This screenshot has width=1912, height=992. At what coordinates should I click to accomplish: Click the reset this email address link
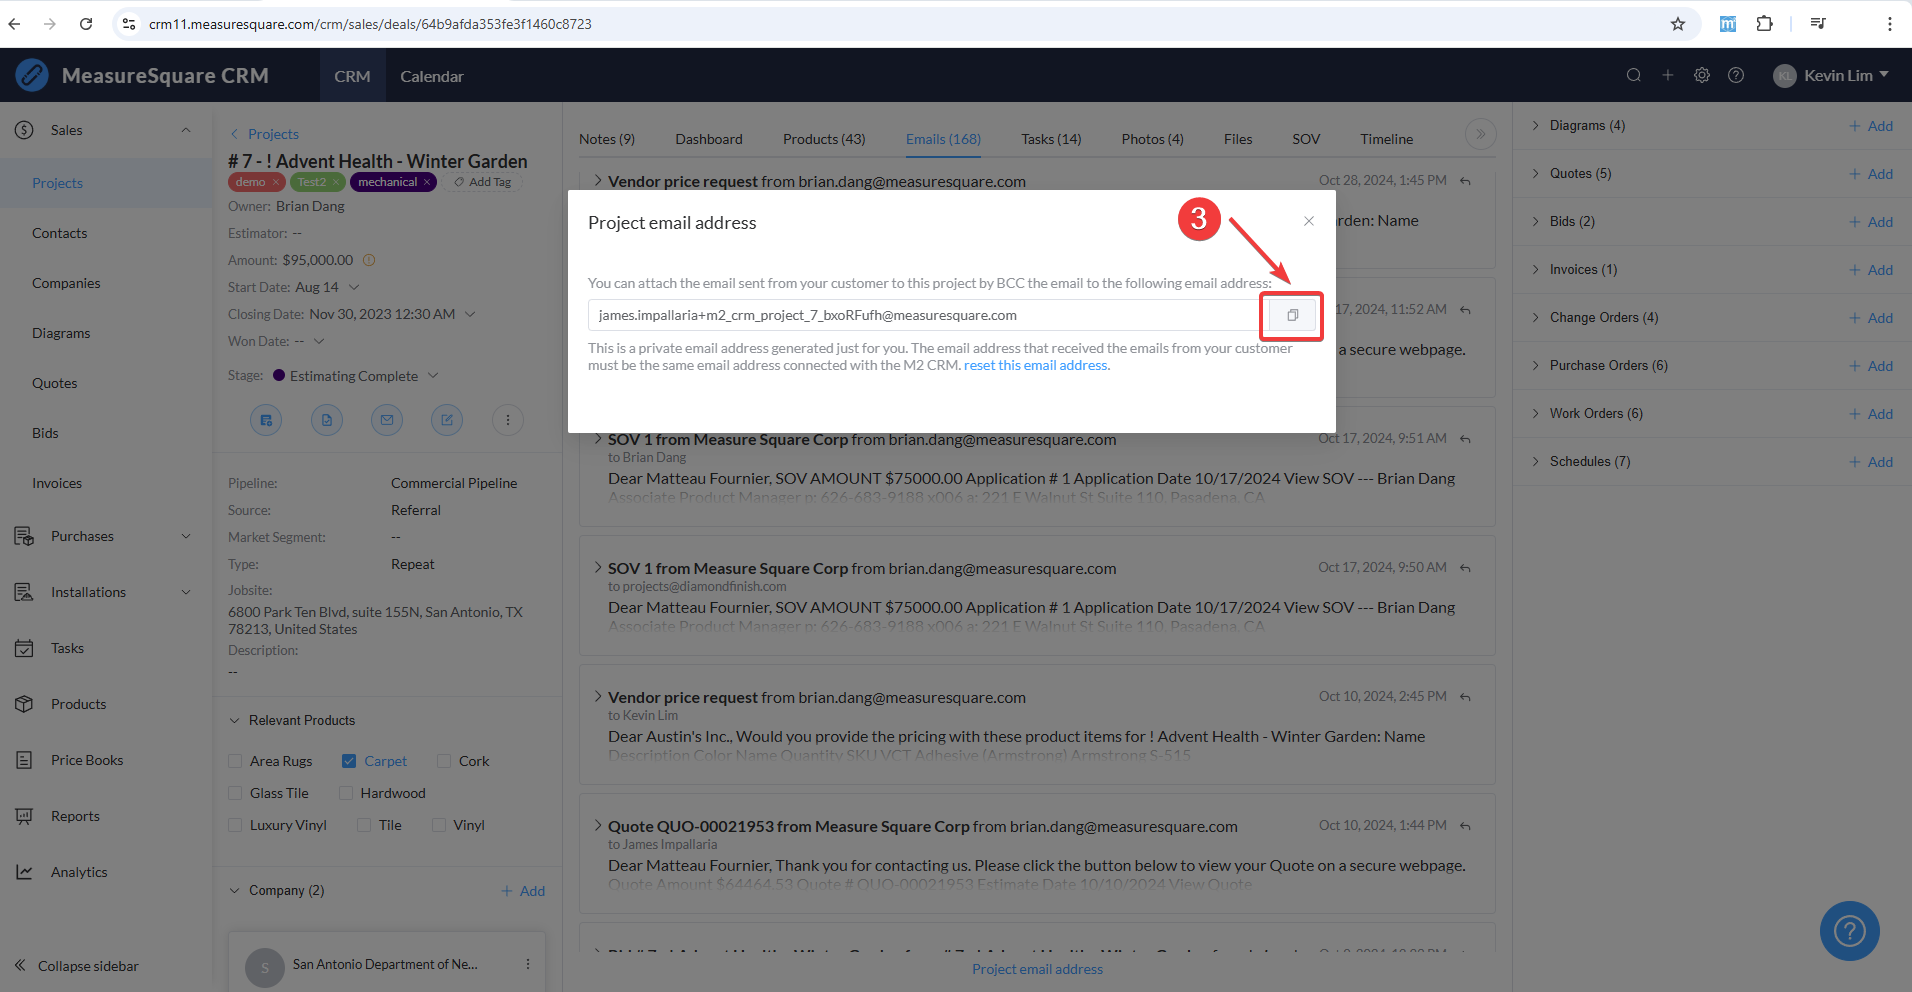(x=1036, y=365)
